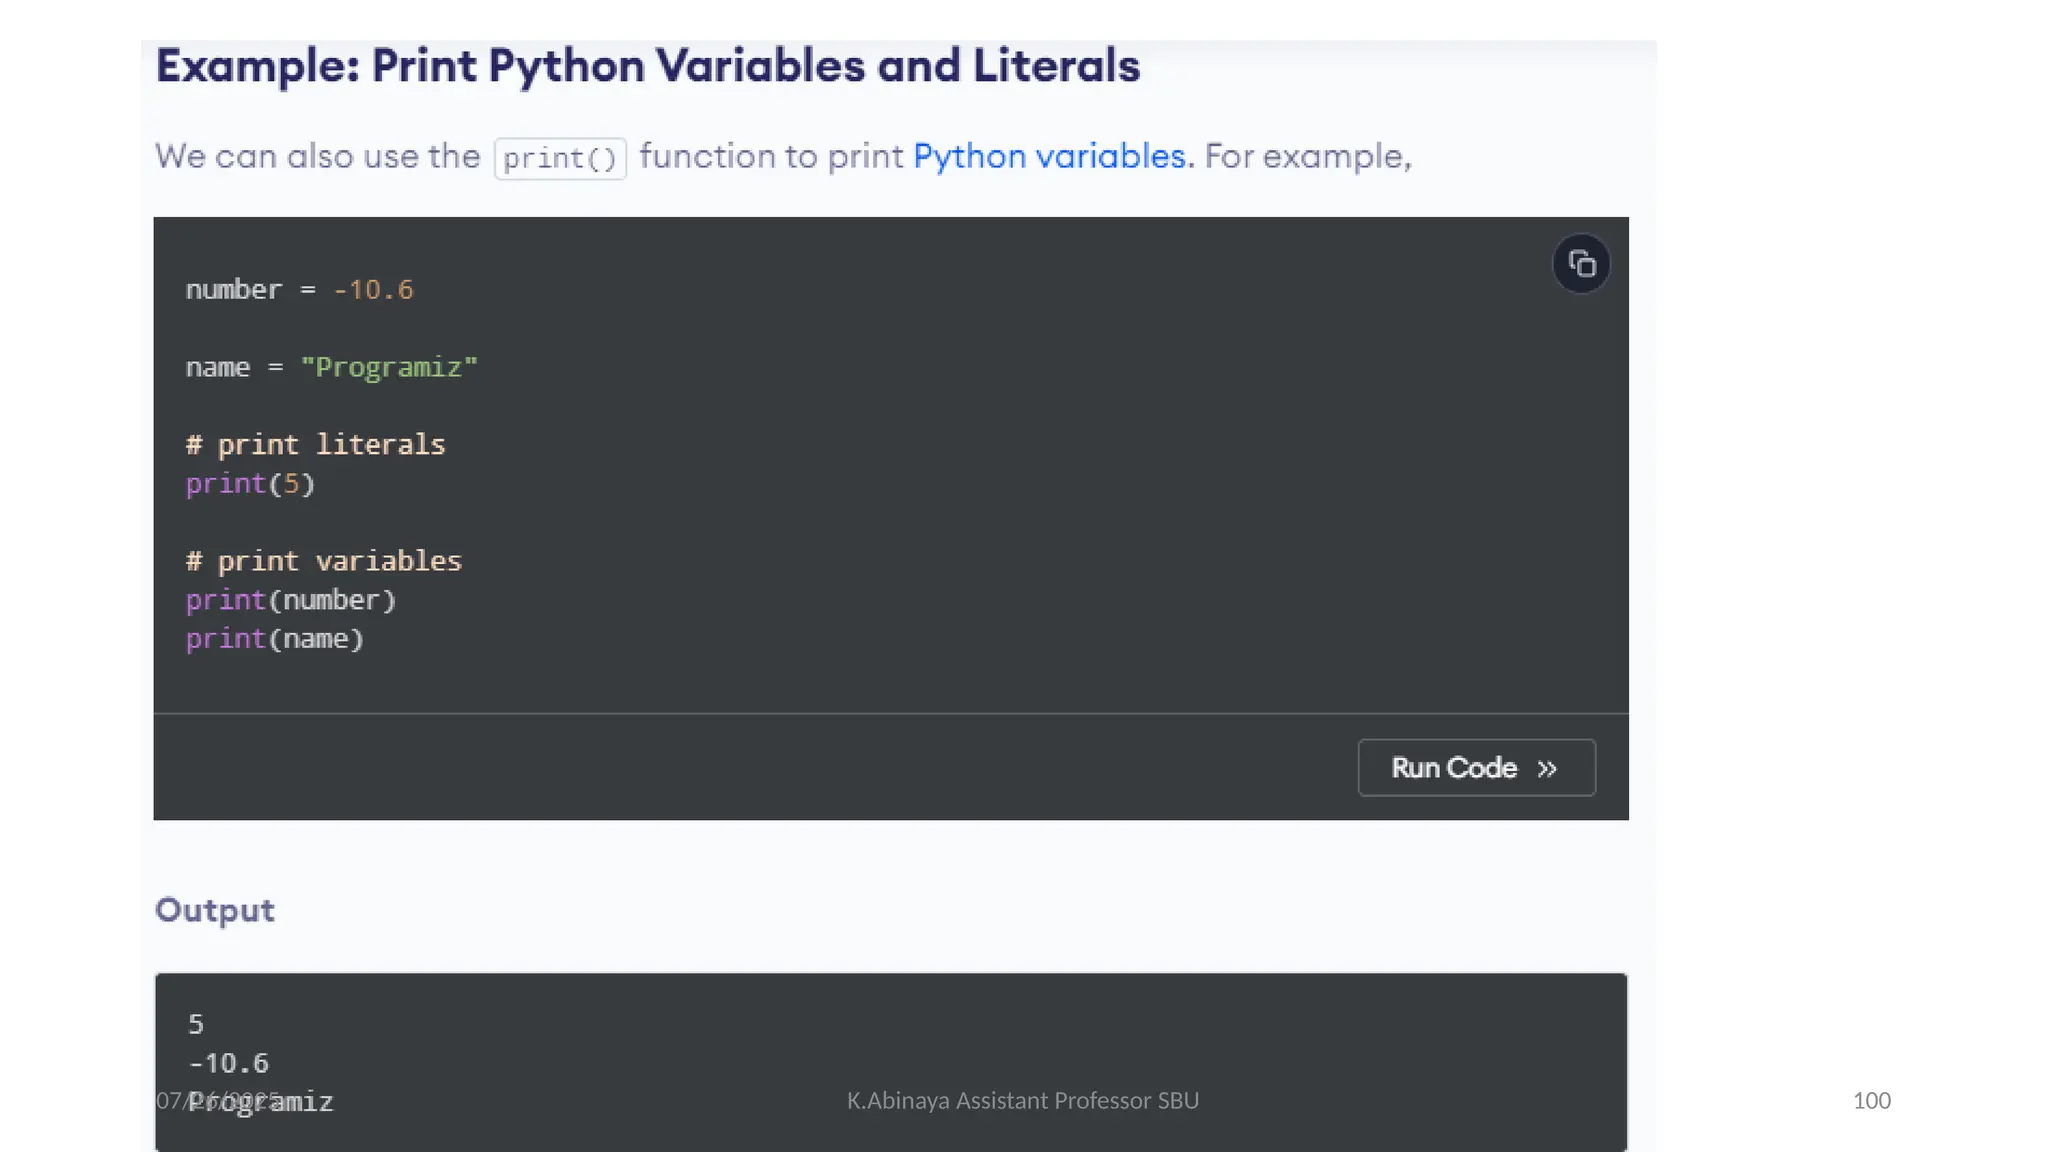
Task: Open the Python variables link
Action: [x=1050, y=157]
